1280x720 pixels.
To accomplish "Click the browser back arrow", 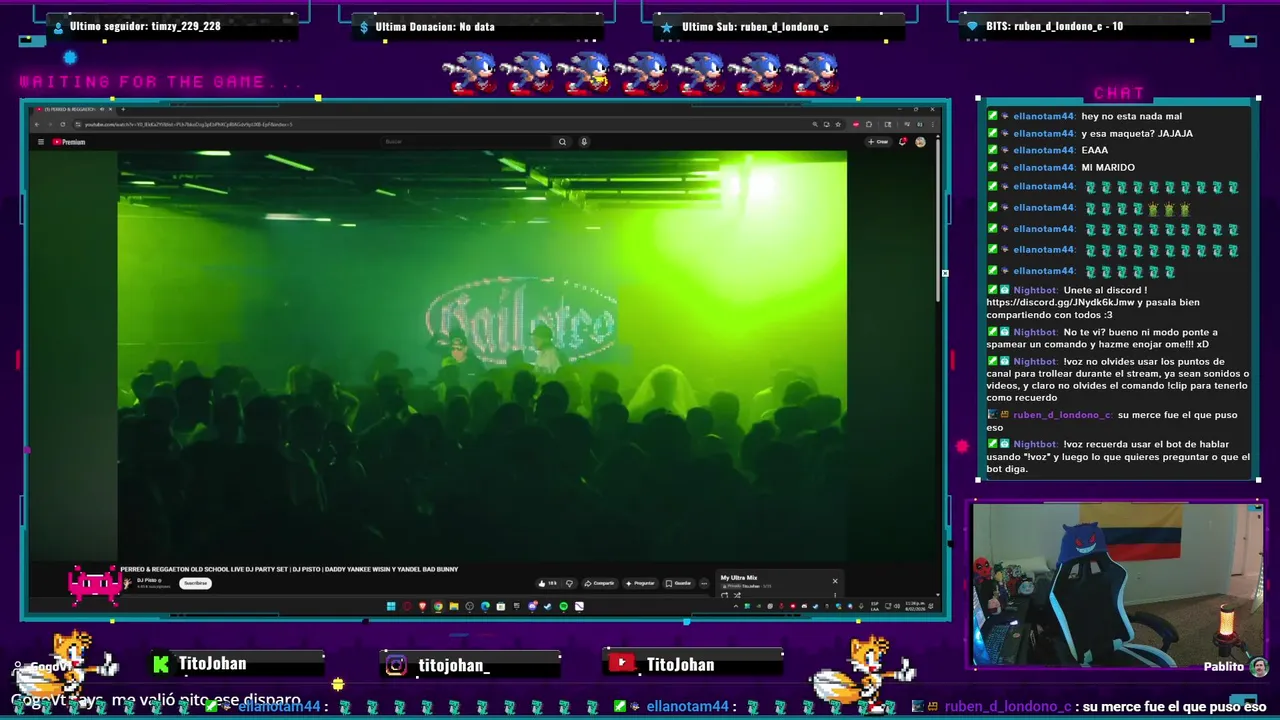I will coord(37,124).
